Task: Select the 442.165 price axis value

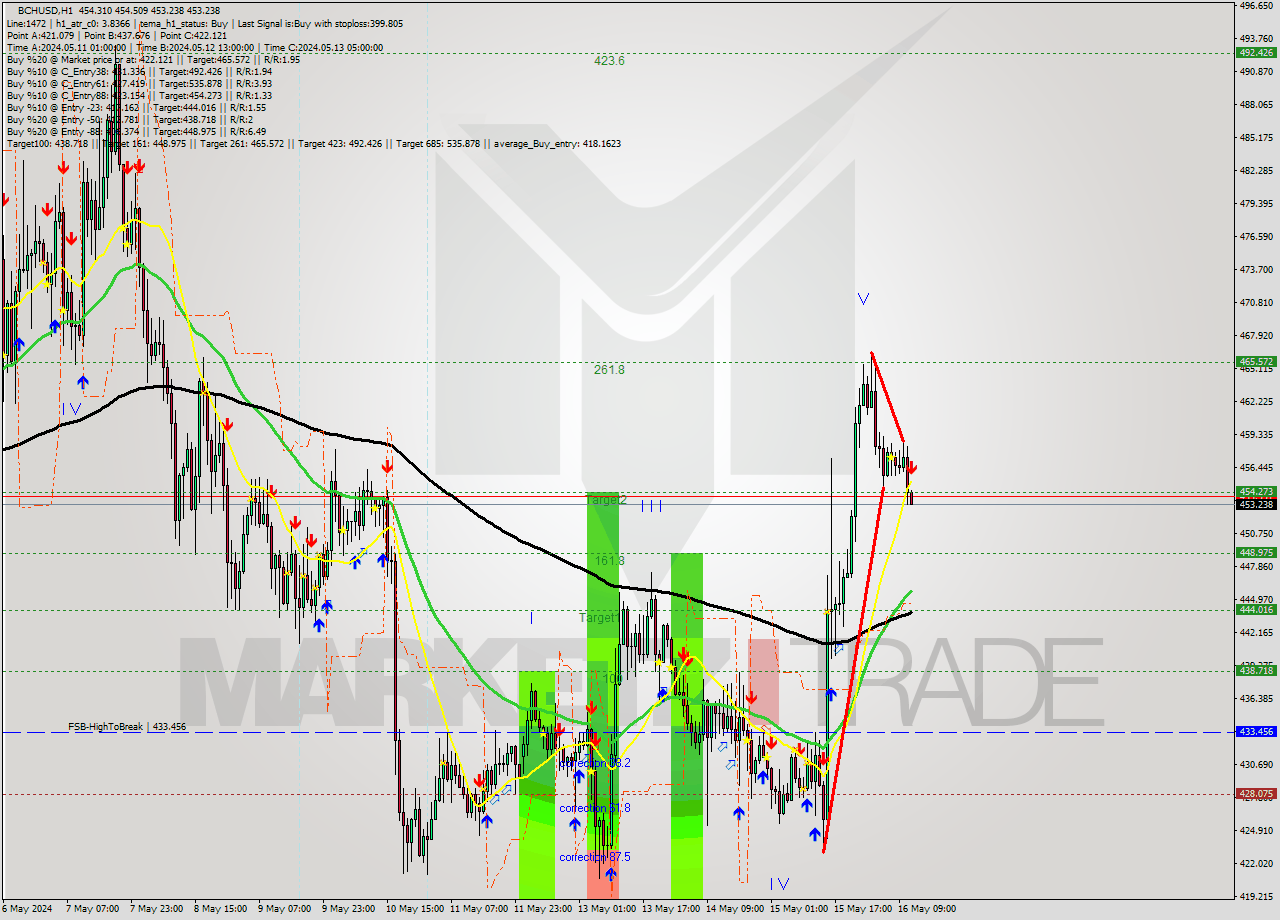Action: click(x=1255, y=633)
